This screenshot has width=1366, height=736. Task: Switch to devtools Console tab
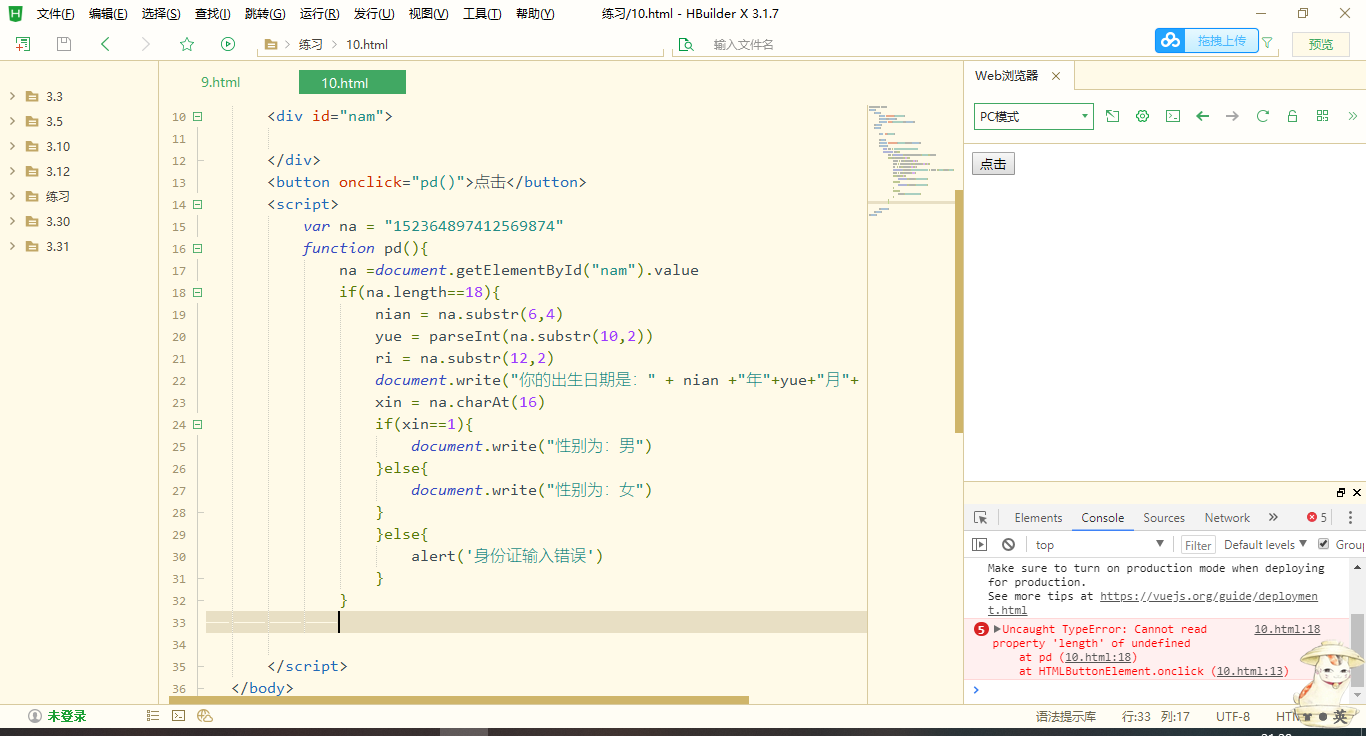[1103, 518]
